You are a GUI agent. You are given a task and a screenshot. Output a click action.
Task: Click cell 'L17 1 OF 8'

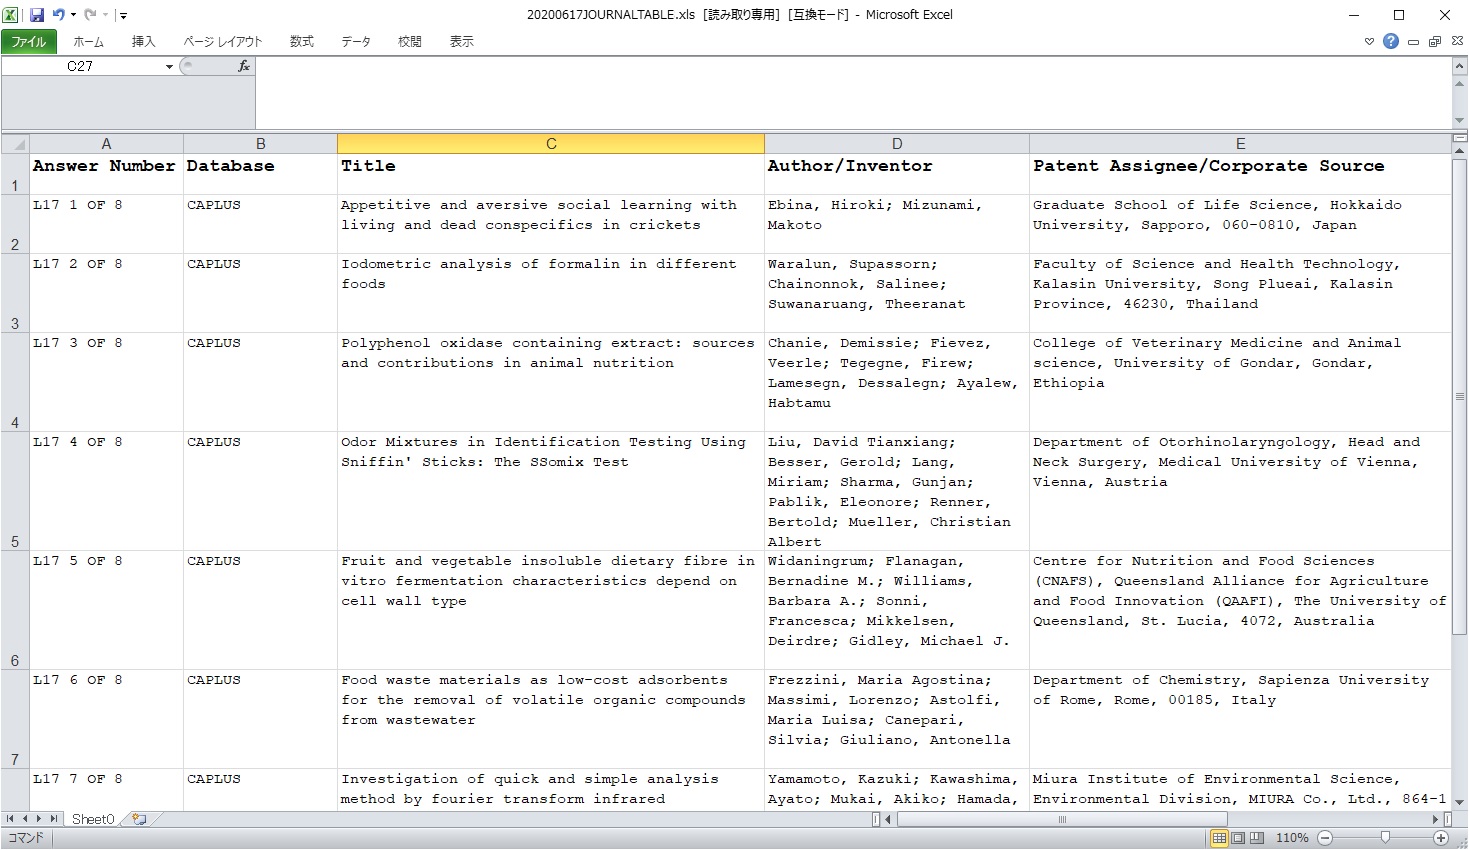pyautogui.click(x=106, y=224)
